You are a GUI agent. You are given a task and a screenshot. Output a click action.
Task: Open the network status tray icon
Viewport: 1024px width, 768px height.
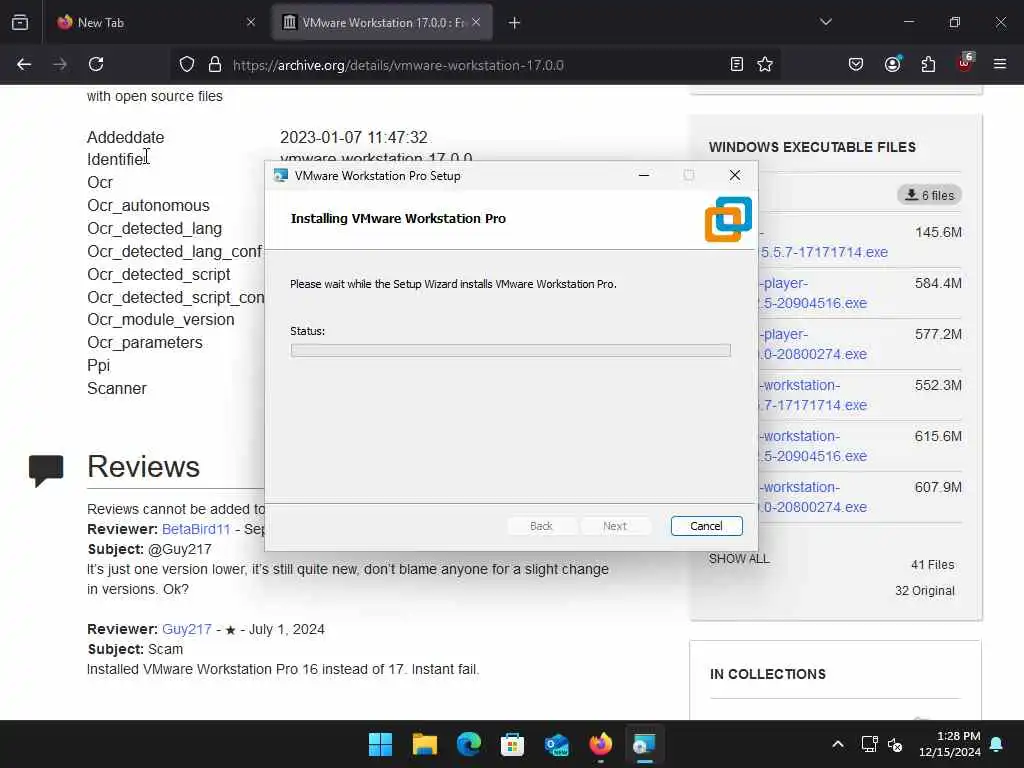tap(869, 744)
